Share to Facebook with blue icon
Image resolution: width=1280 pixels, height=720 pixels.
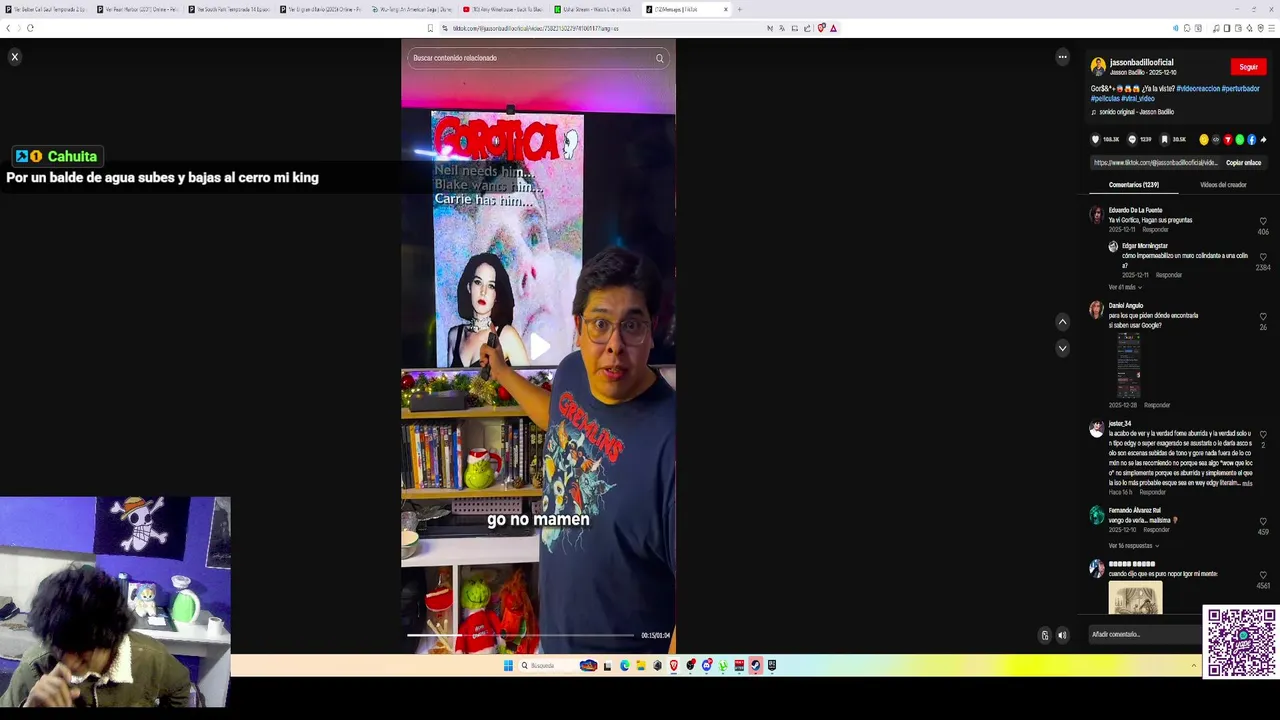[x=1251, y=140]
